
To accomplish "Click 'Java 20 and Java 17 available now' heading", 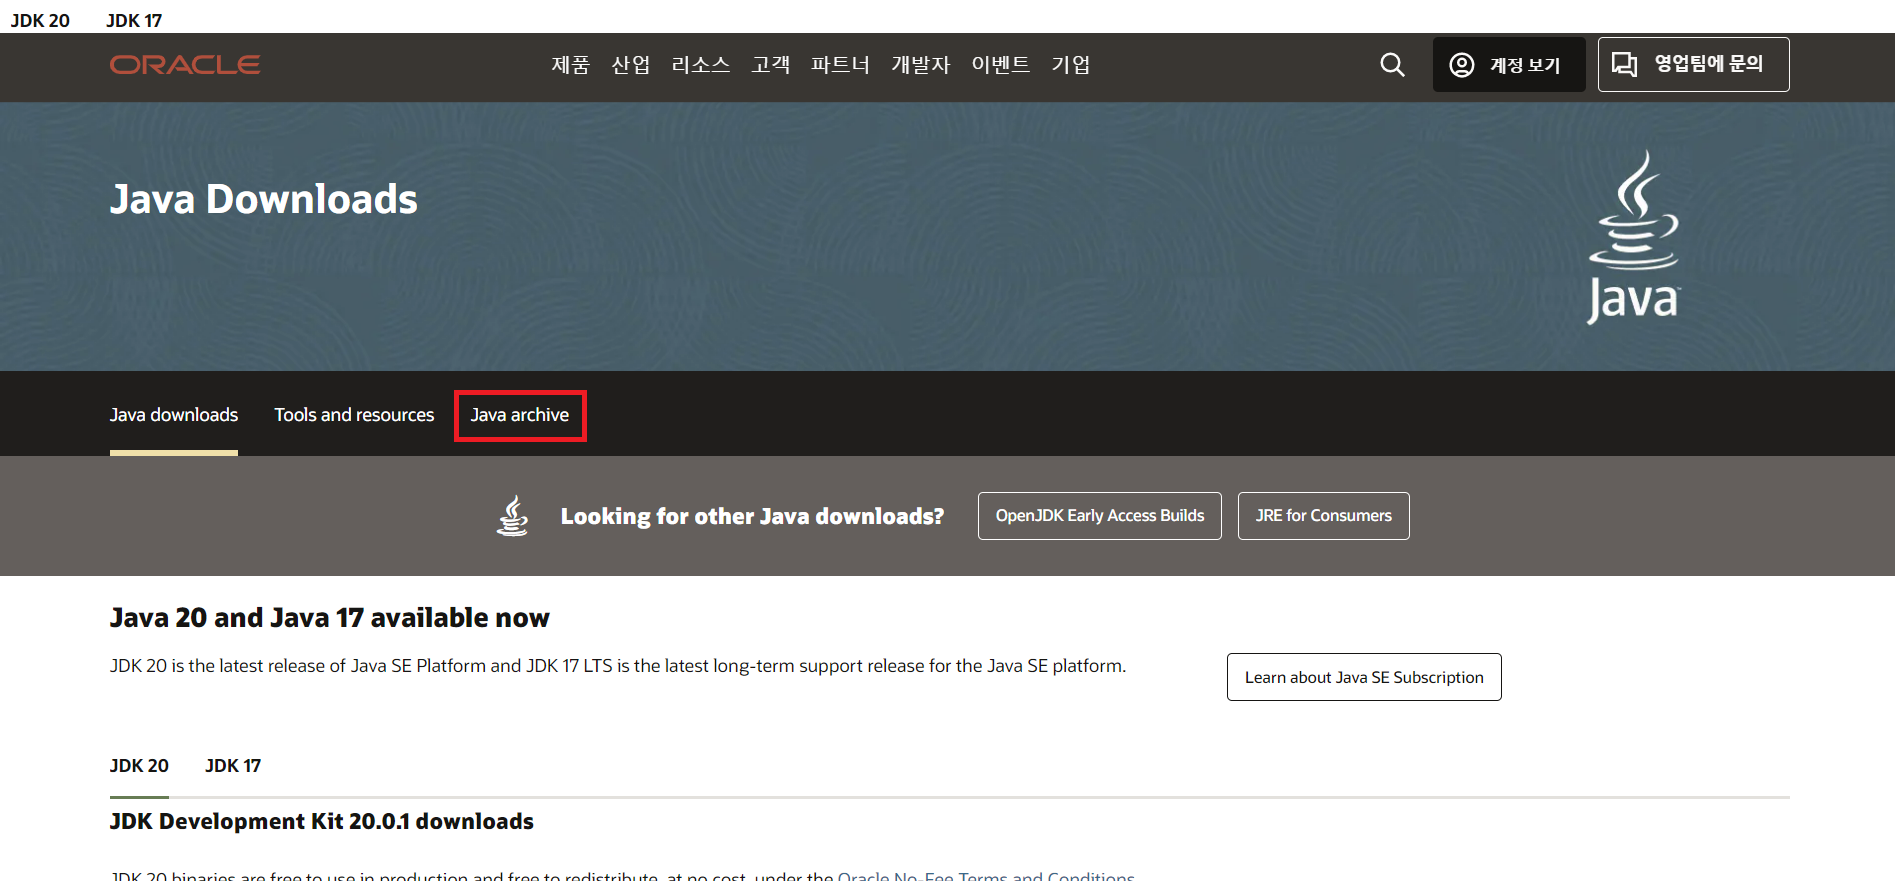I will pyautogui.click(x=330, y=618).
